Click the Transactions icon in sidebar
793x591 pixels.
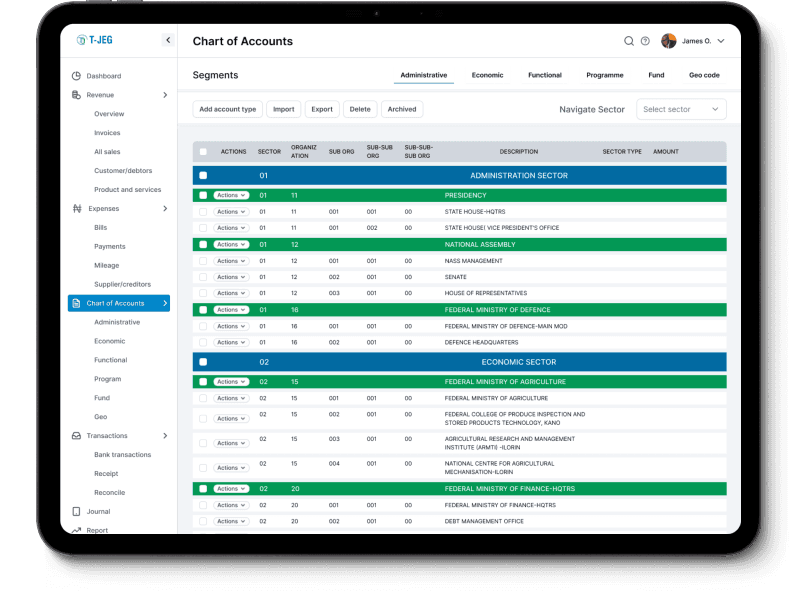[77, 436]
